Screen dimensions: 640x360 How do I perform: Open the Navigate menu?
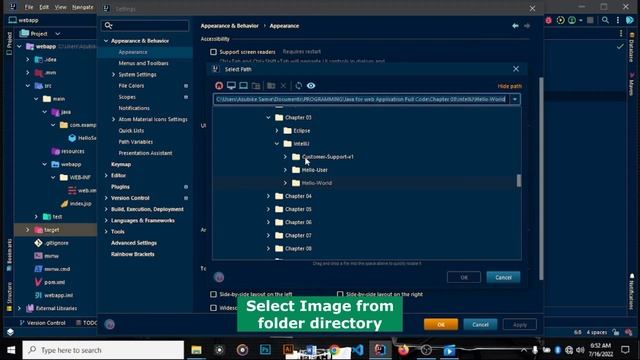pos(82,7)
